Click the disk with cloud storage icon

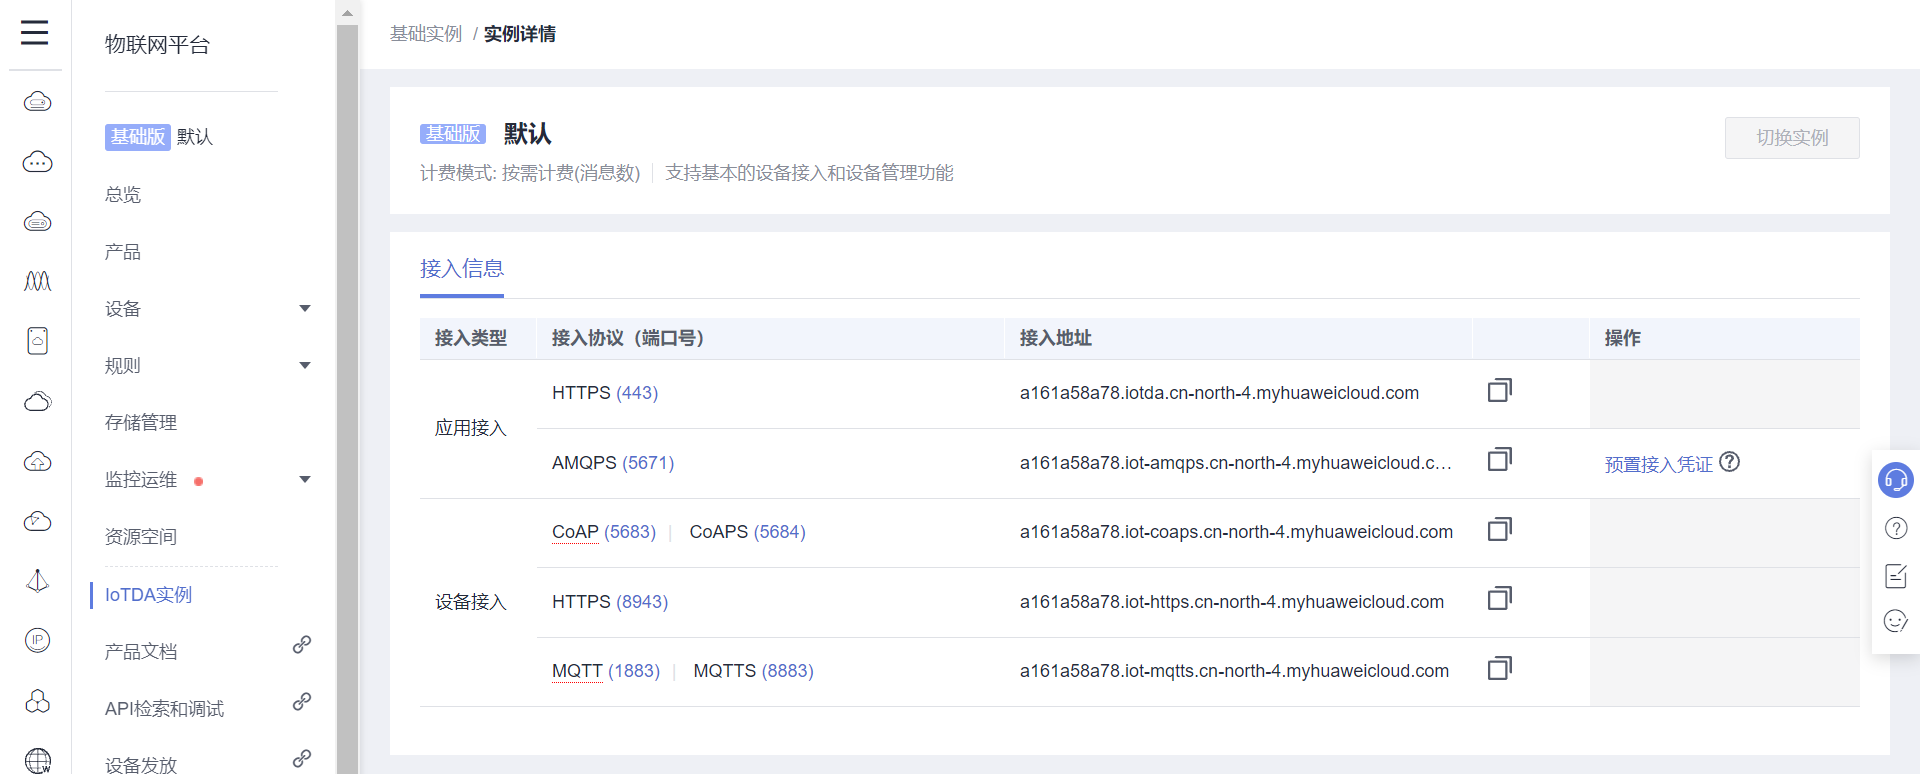point(37,341)
